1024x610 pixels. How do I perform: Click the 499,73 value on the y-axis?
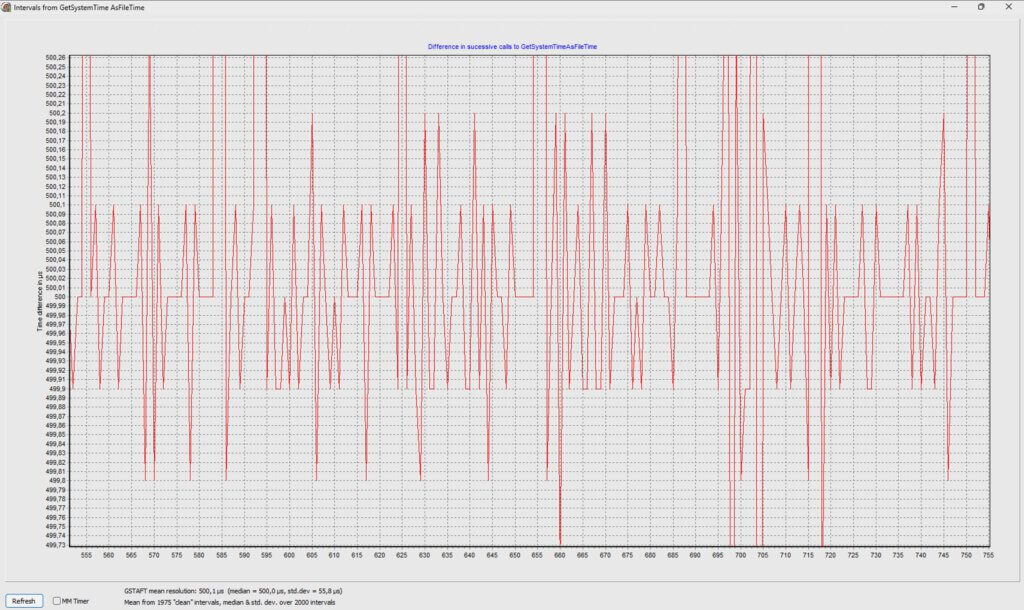pyautogui.click(x=56, y=545)
